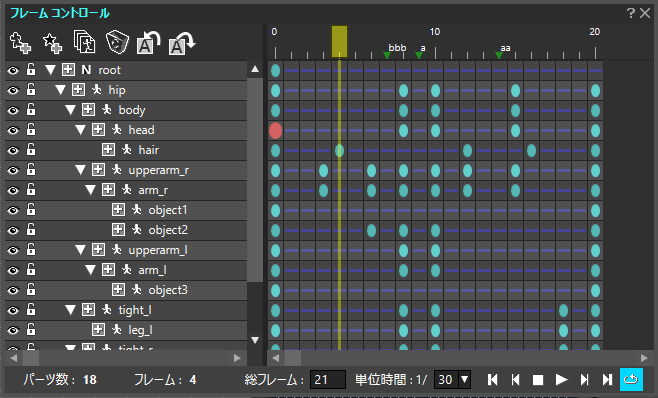The height and width of the screenshot is (398, 658).
Task: Hide the root part with eye icon
Action: pos(13,70)
